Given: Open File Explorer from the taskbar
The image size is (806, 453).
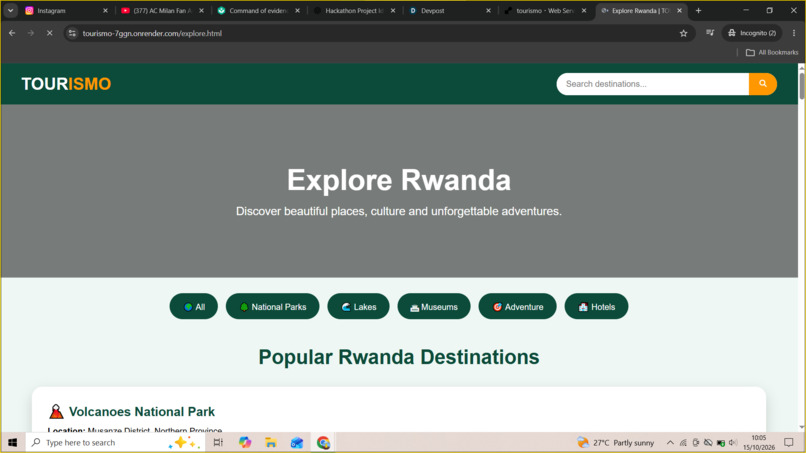Looking at the screenshot, I should coord(271,442).
